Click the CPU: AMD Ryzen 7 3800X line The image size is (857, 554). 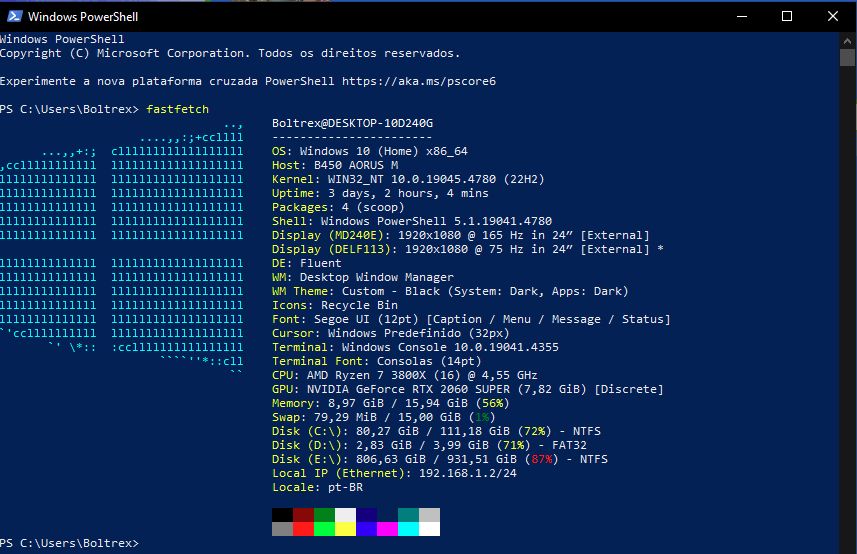coord(405,375)
